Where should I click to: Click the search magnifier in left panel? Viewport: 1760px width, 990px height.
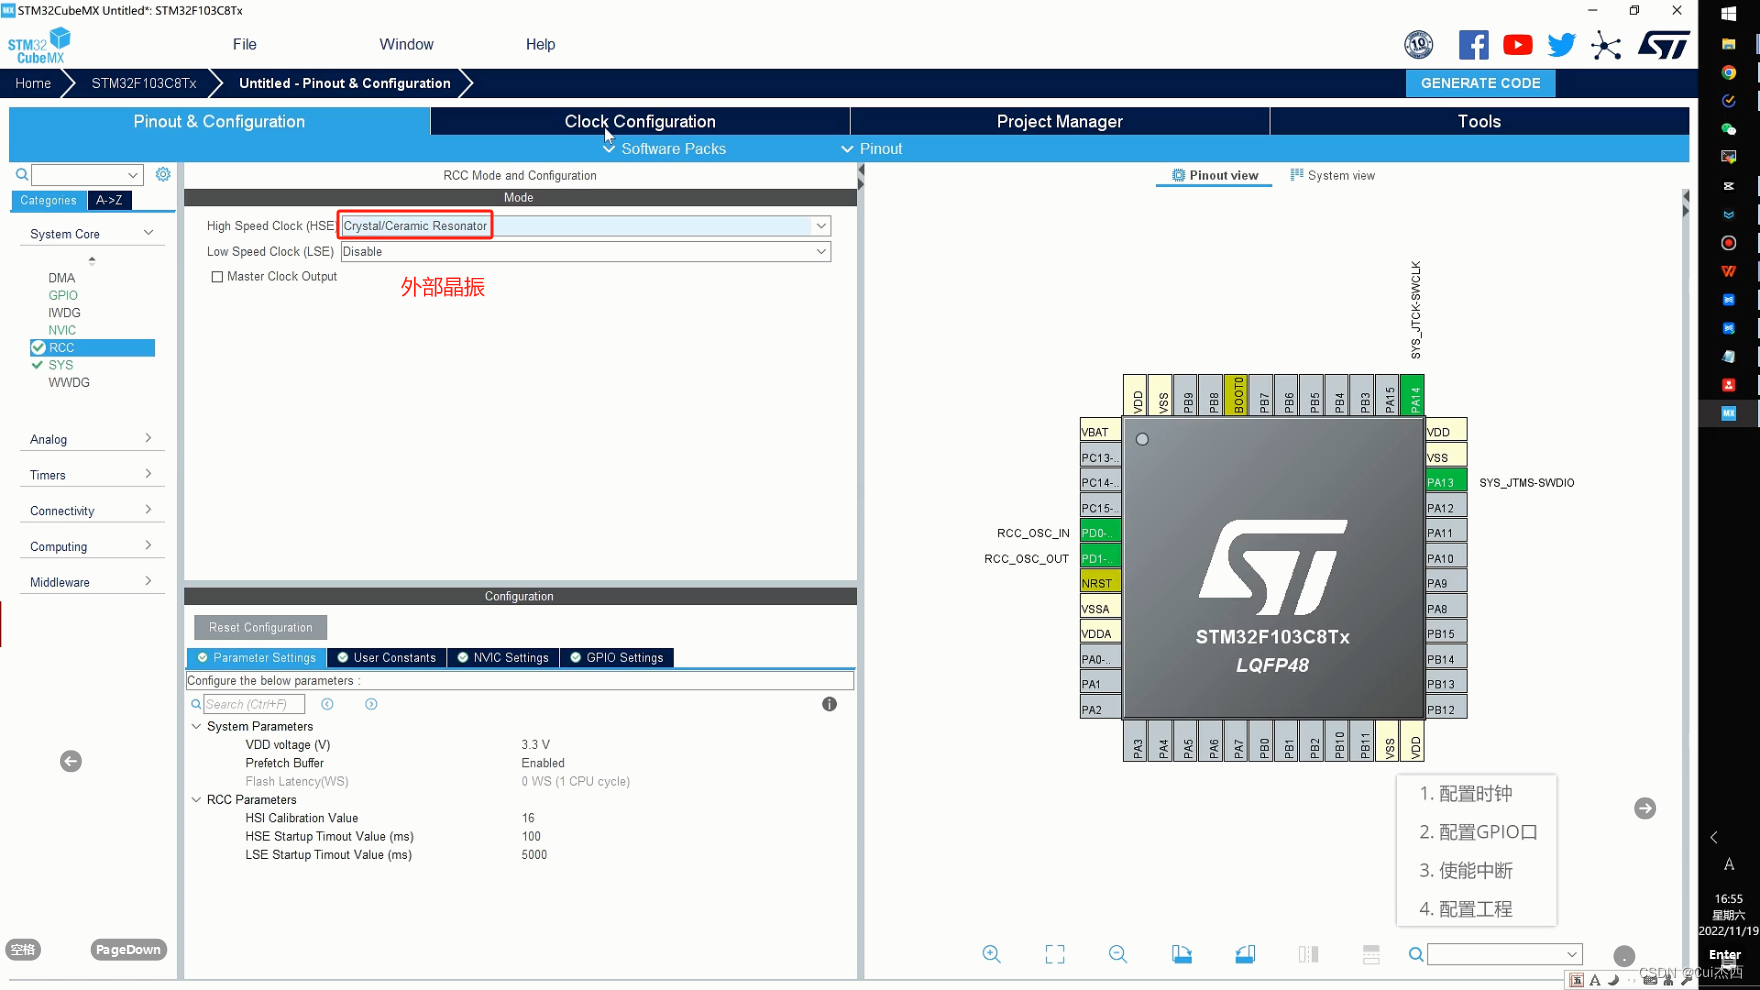click(21, 175)
